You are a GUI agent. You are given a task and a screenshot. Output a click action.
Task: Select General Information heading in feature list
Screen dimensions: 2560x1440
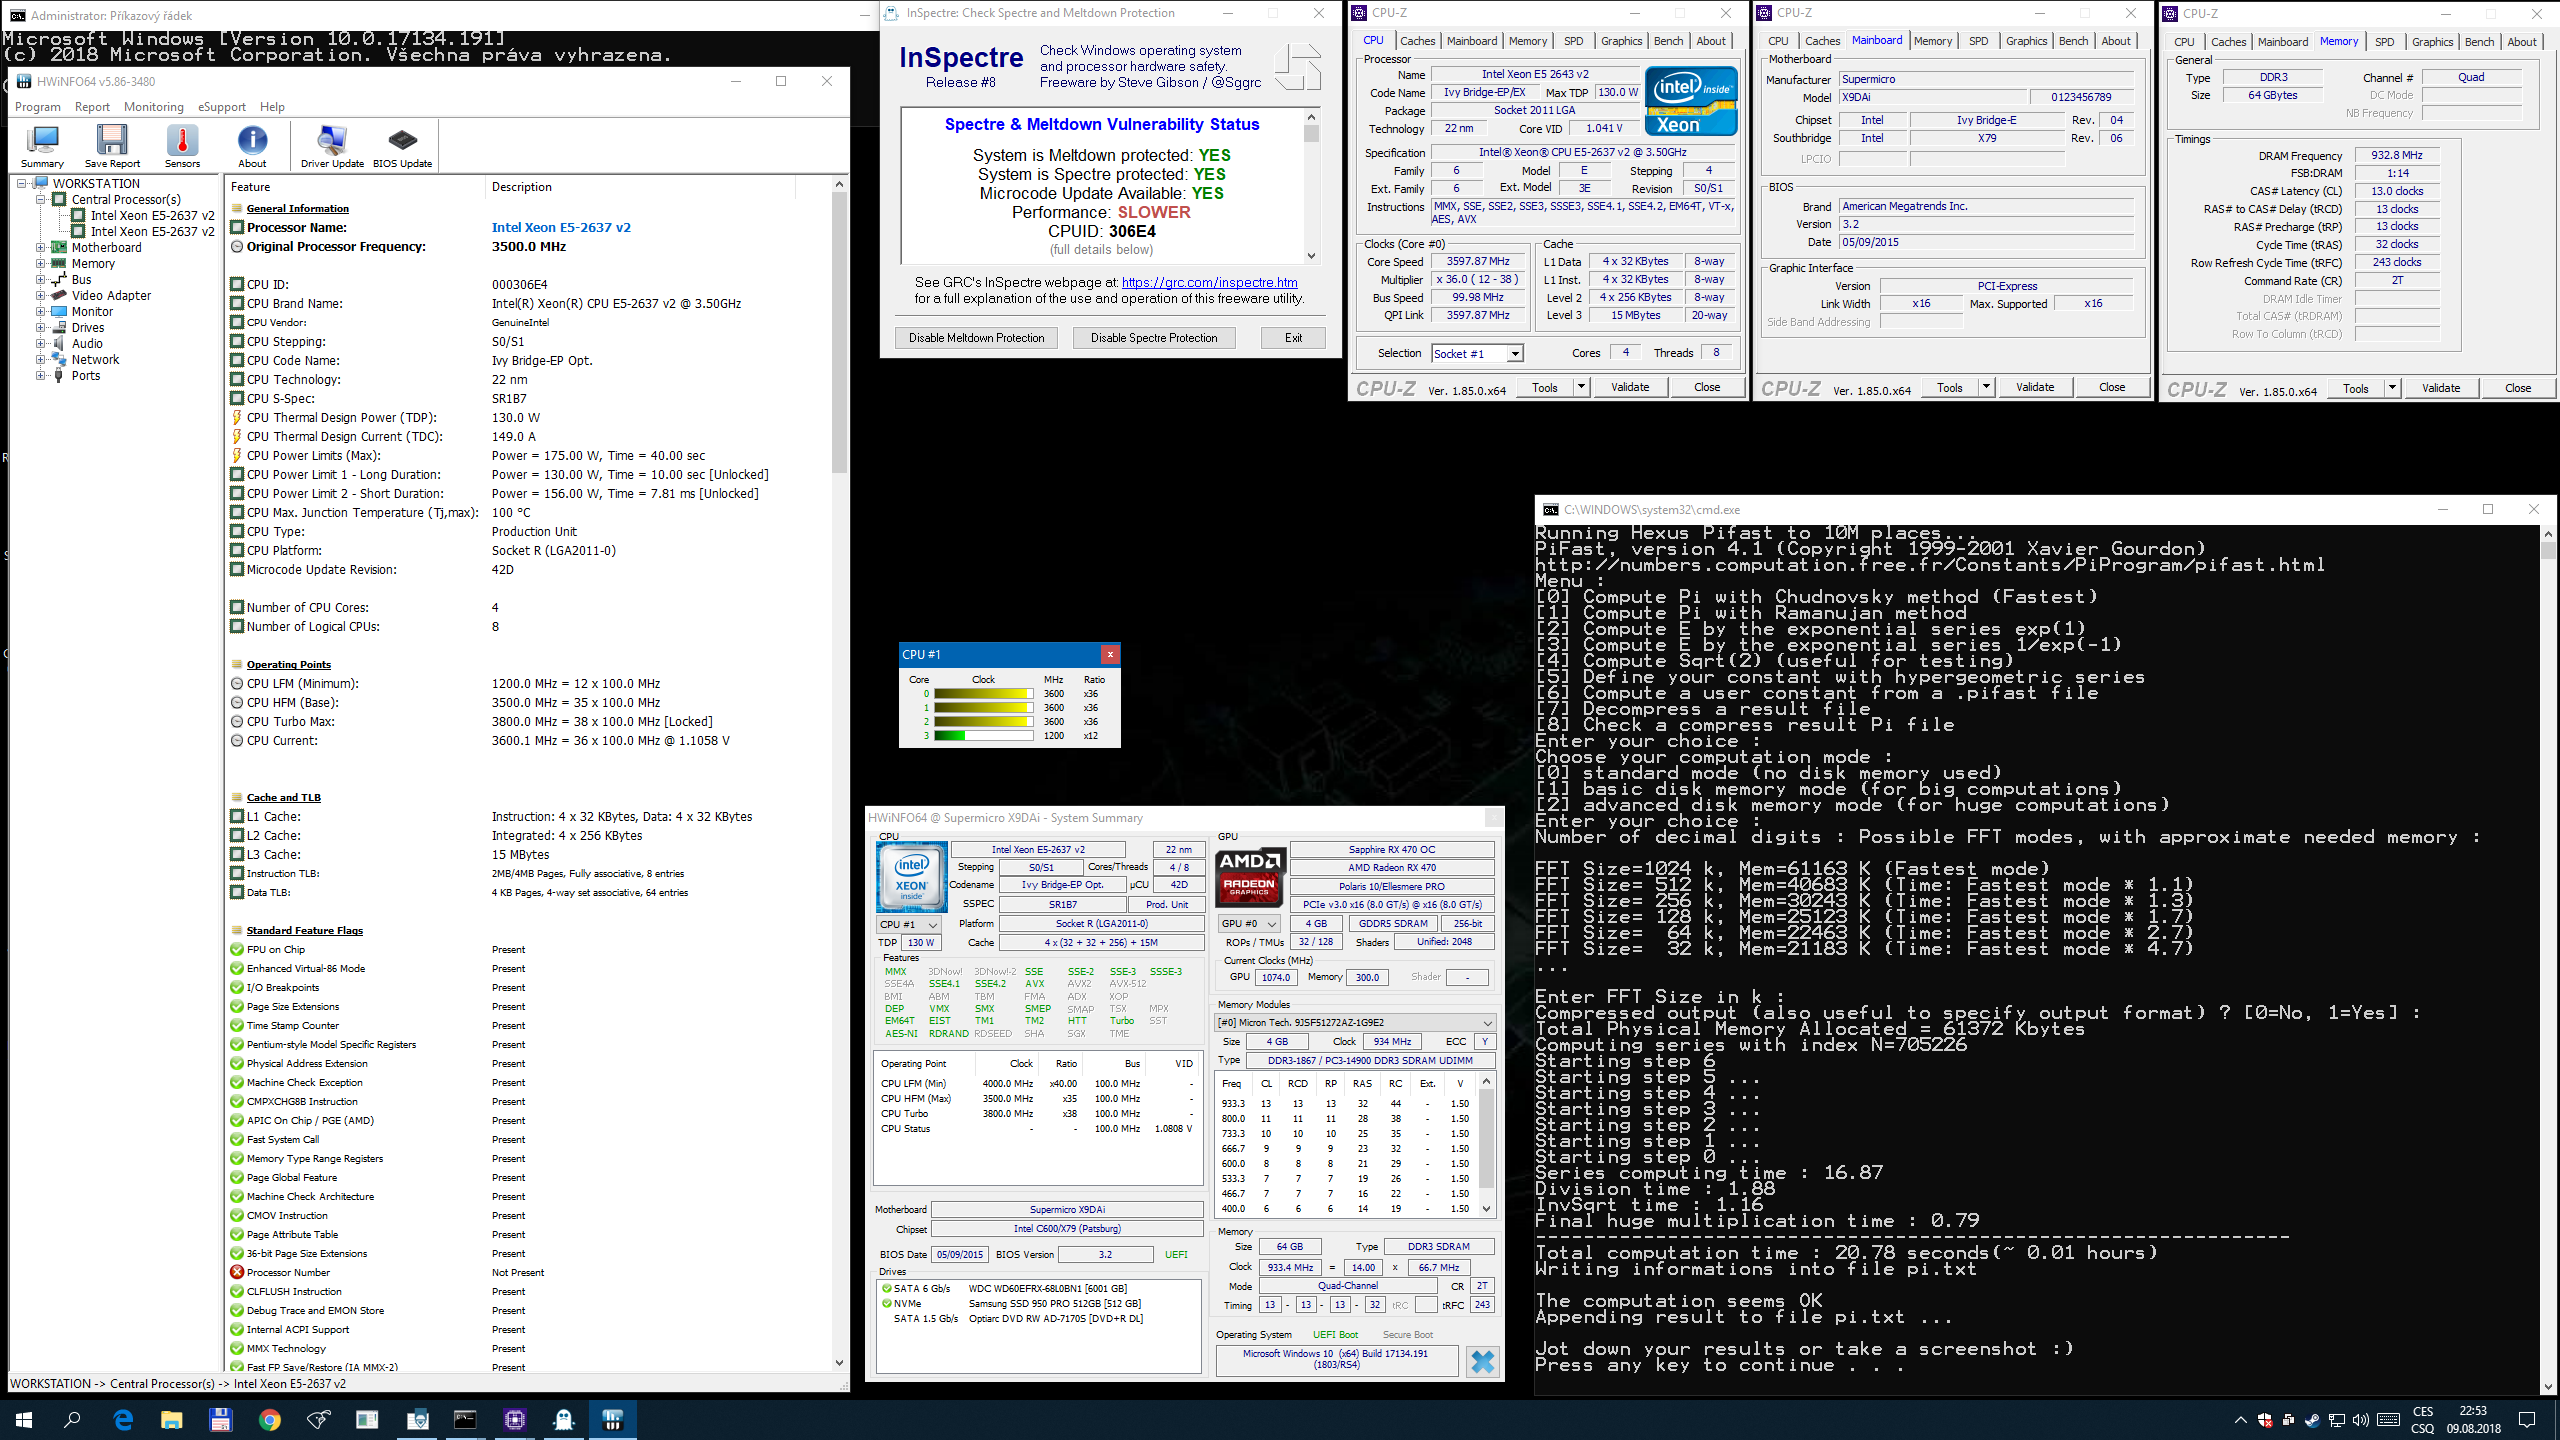(297, 208)
